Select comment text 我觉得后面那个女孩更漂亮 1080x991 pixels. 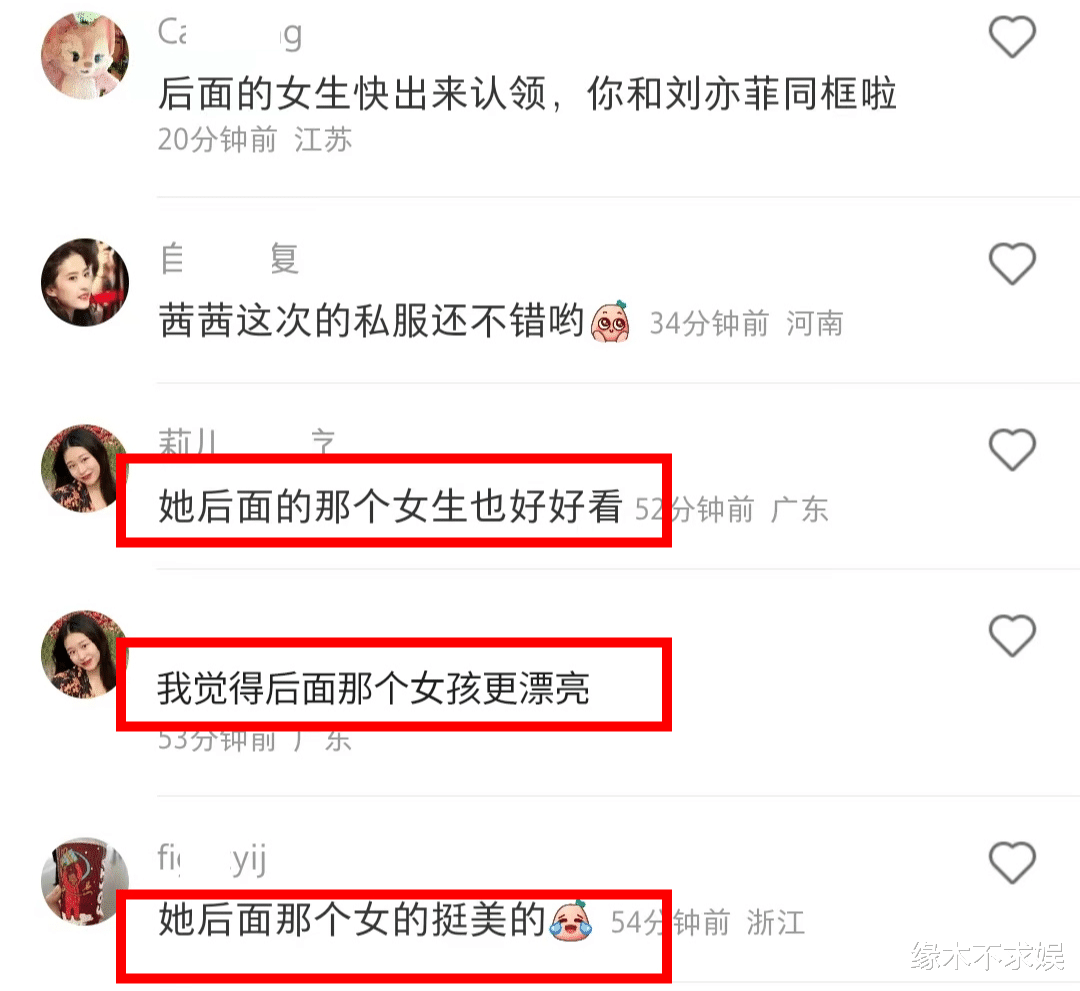(373, 689)
